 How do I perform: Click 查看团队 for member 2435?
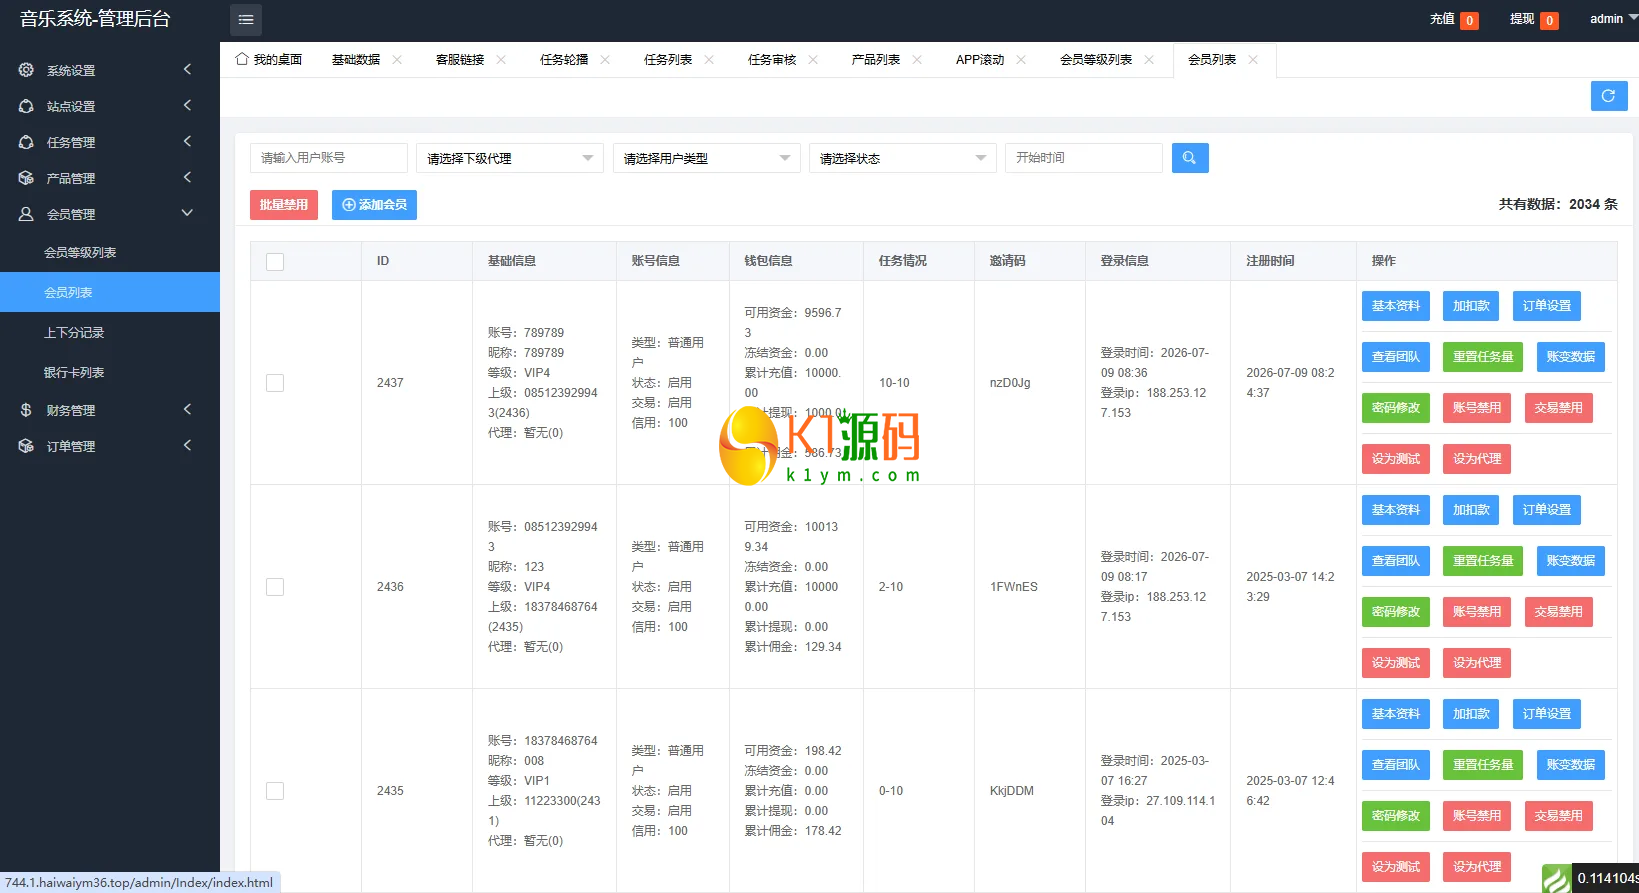tap(1396, 765)
